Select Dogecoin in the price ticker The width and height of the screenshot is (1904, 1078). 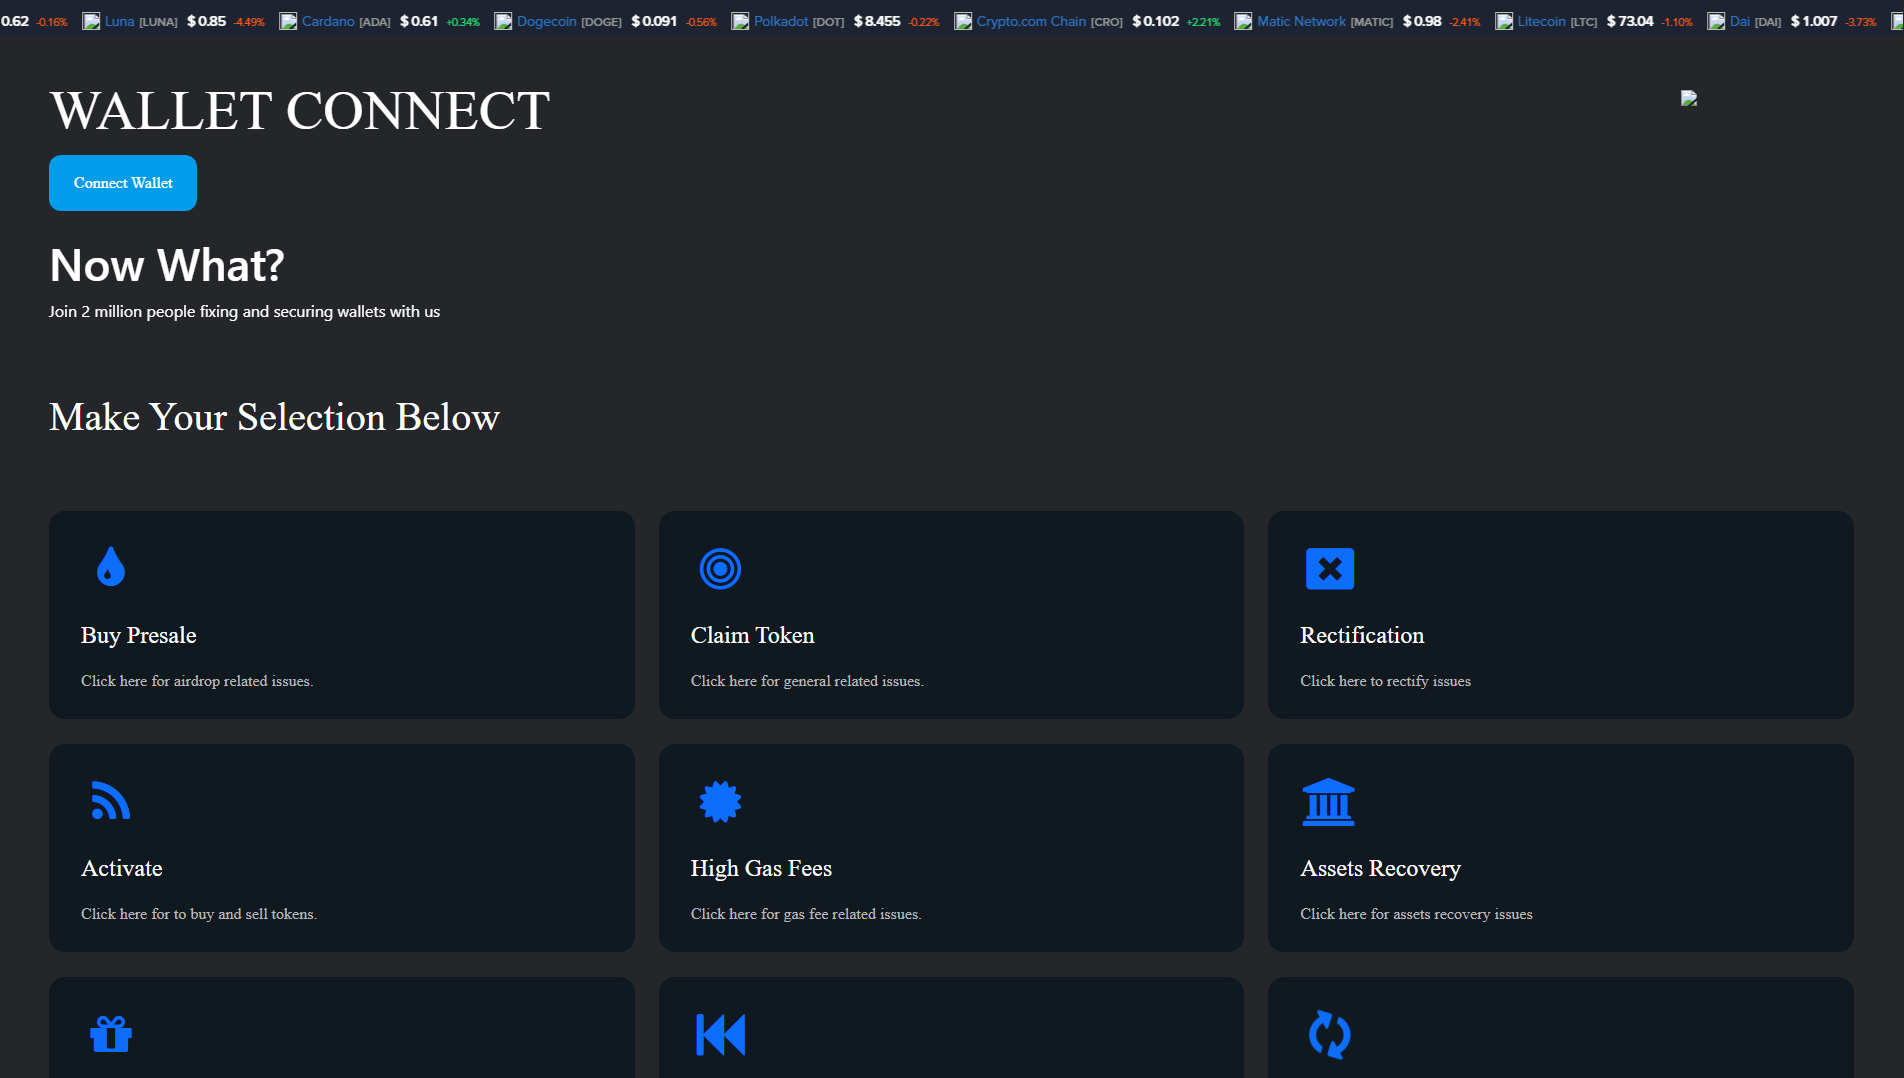point(547,21)
